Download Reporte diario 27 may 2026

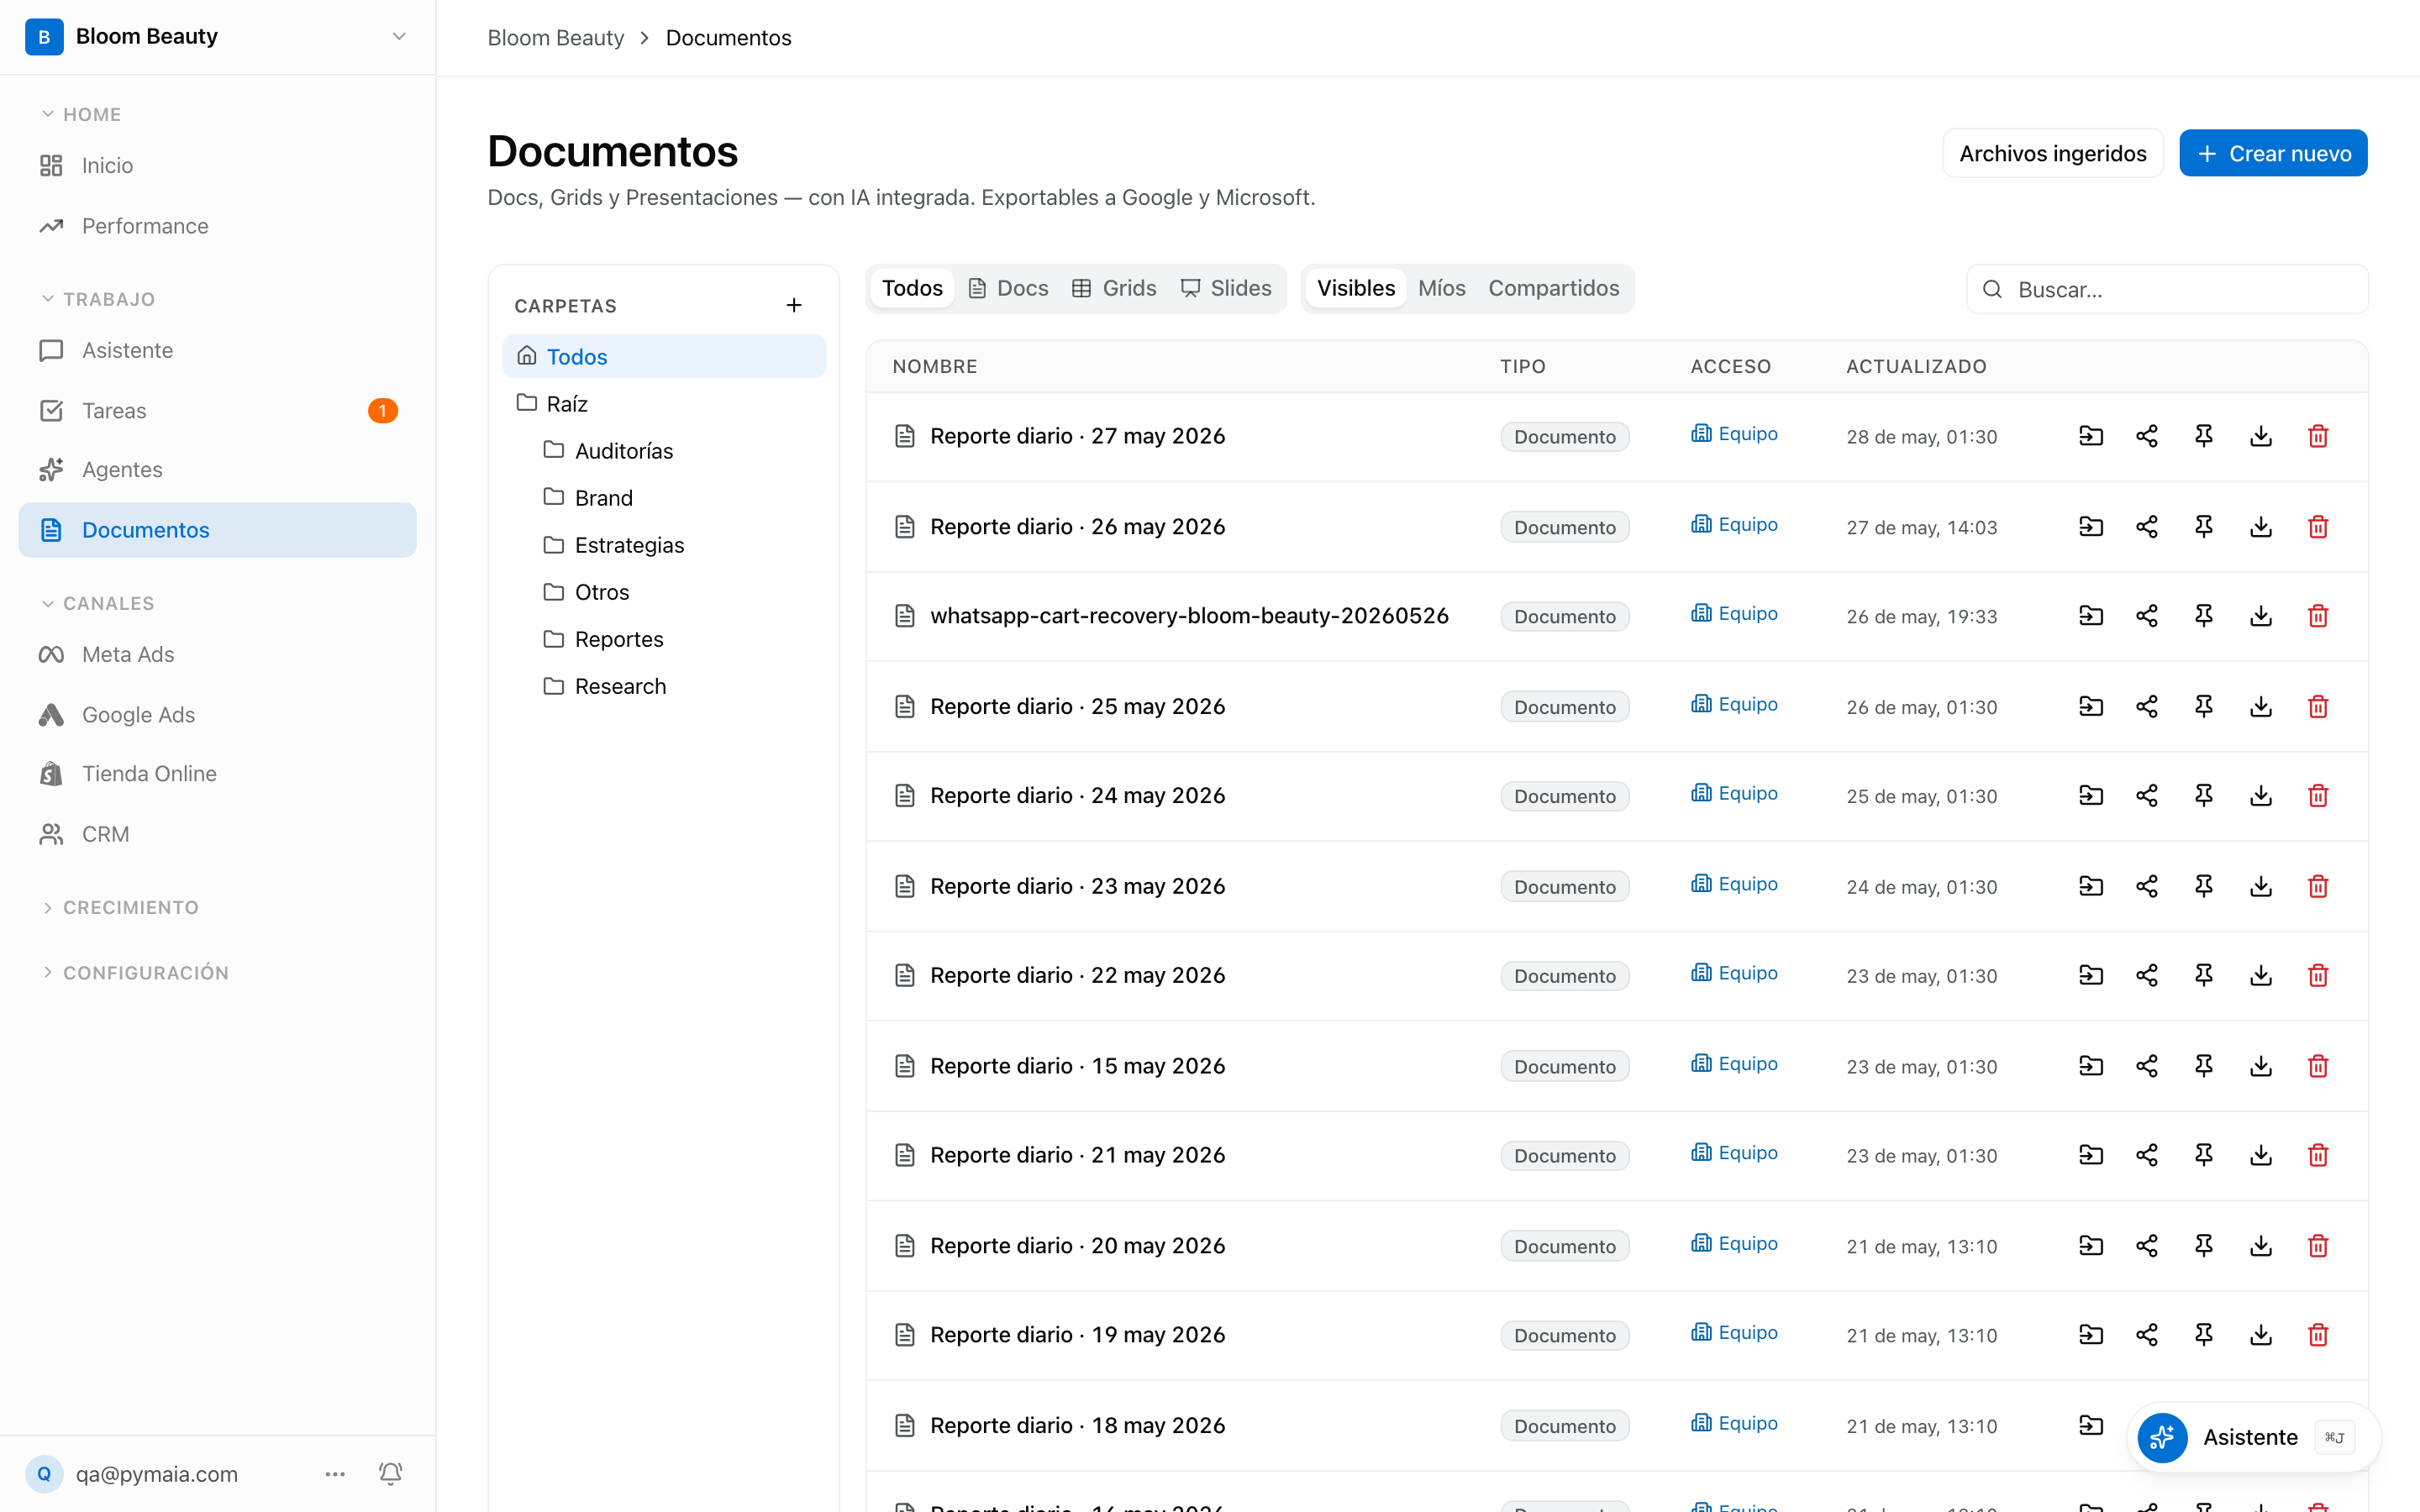[x=2260, y=436]
